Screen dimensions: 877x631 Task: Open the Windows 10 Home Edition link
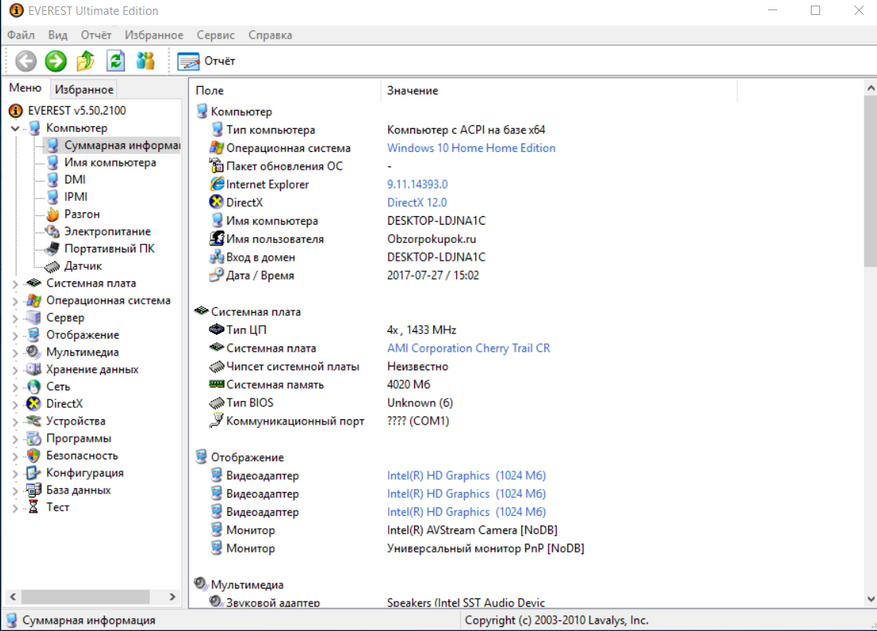click(x=471, y=148)
